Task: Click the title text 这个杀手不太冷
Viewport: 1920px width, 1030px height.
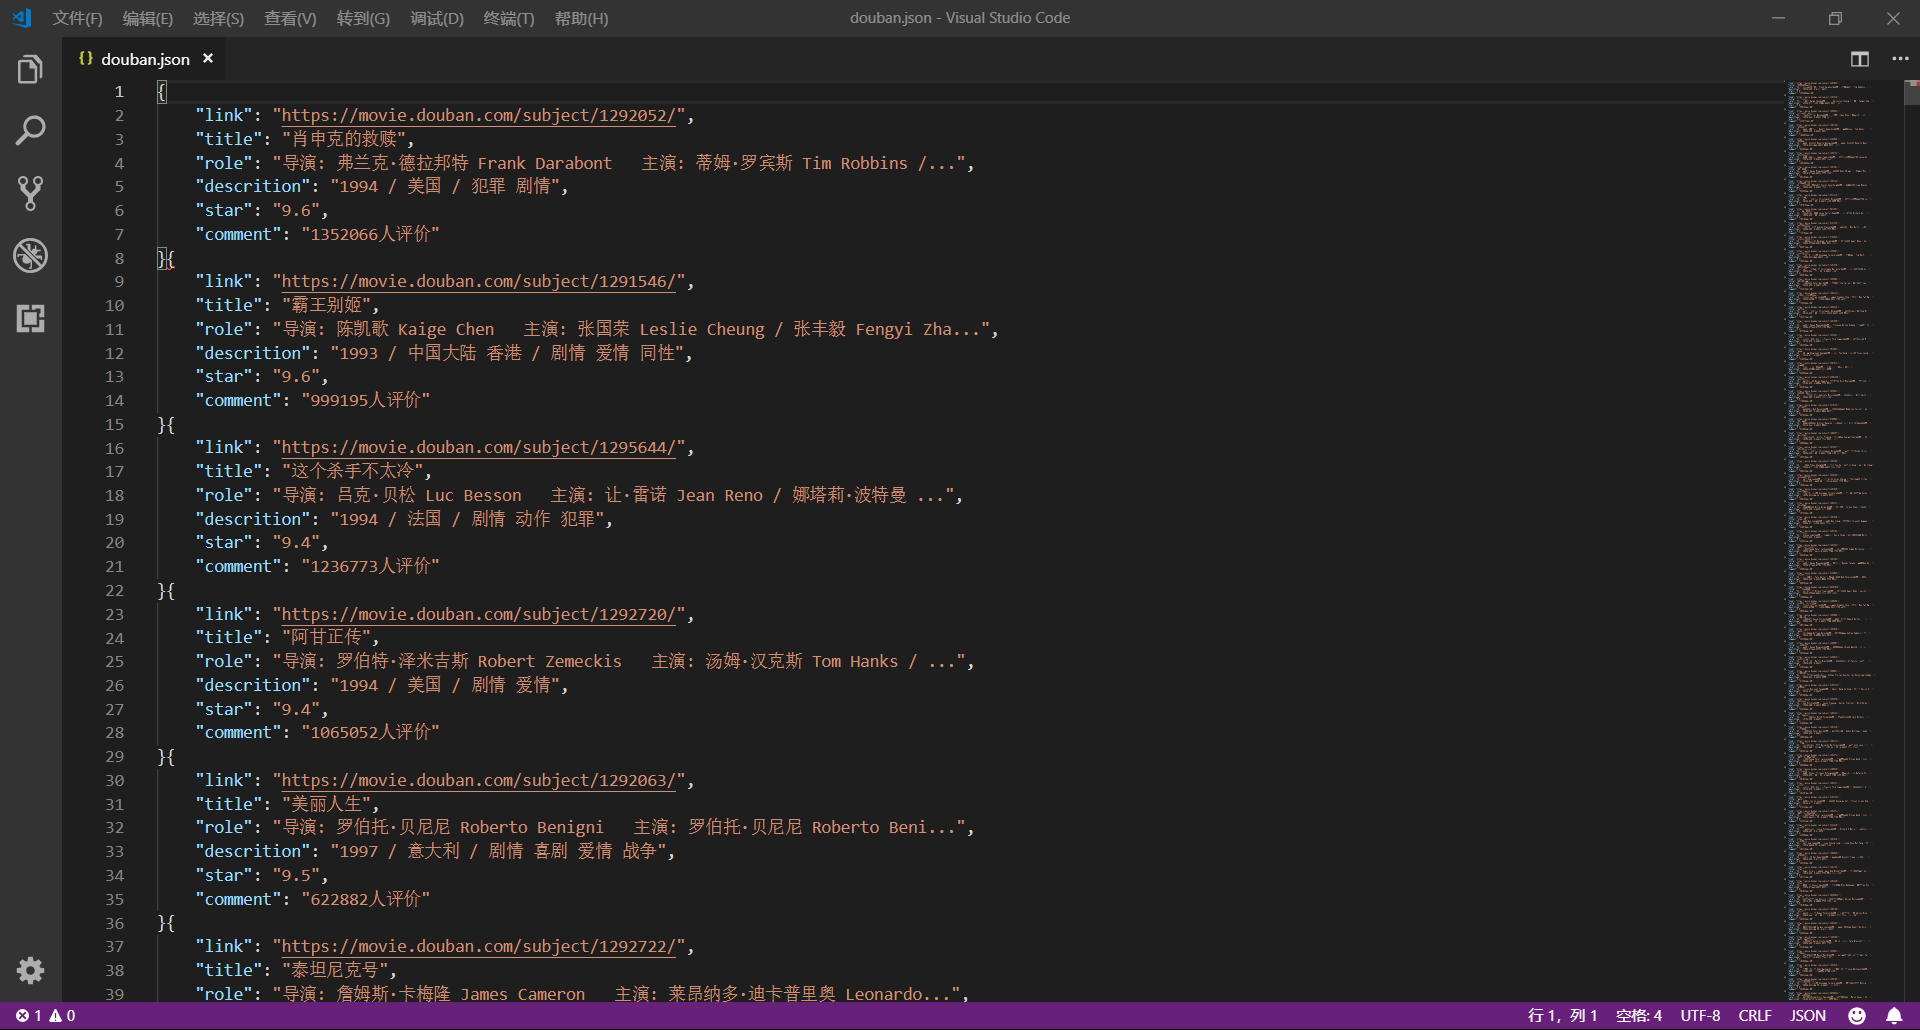Action: 353,471
